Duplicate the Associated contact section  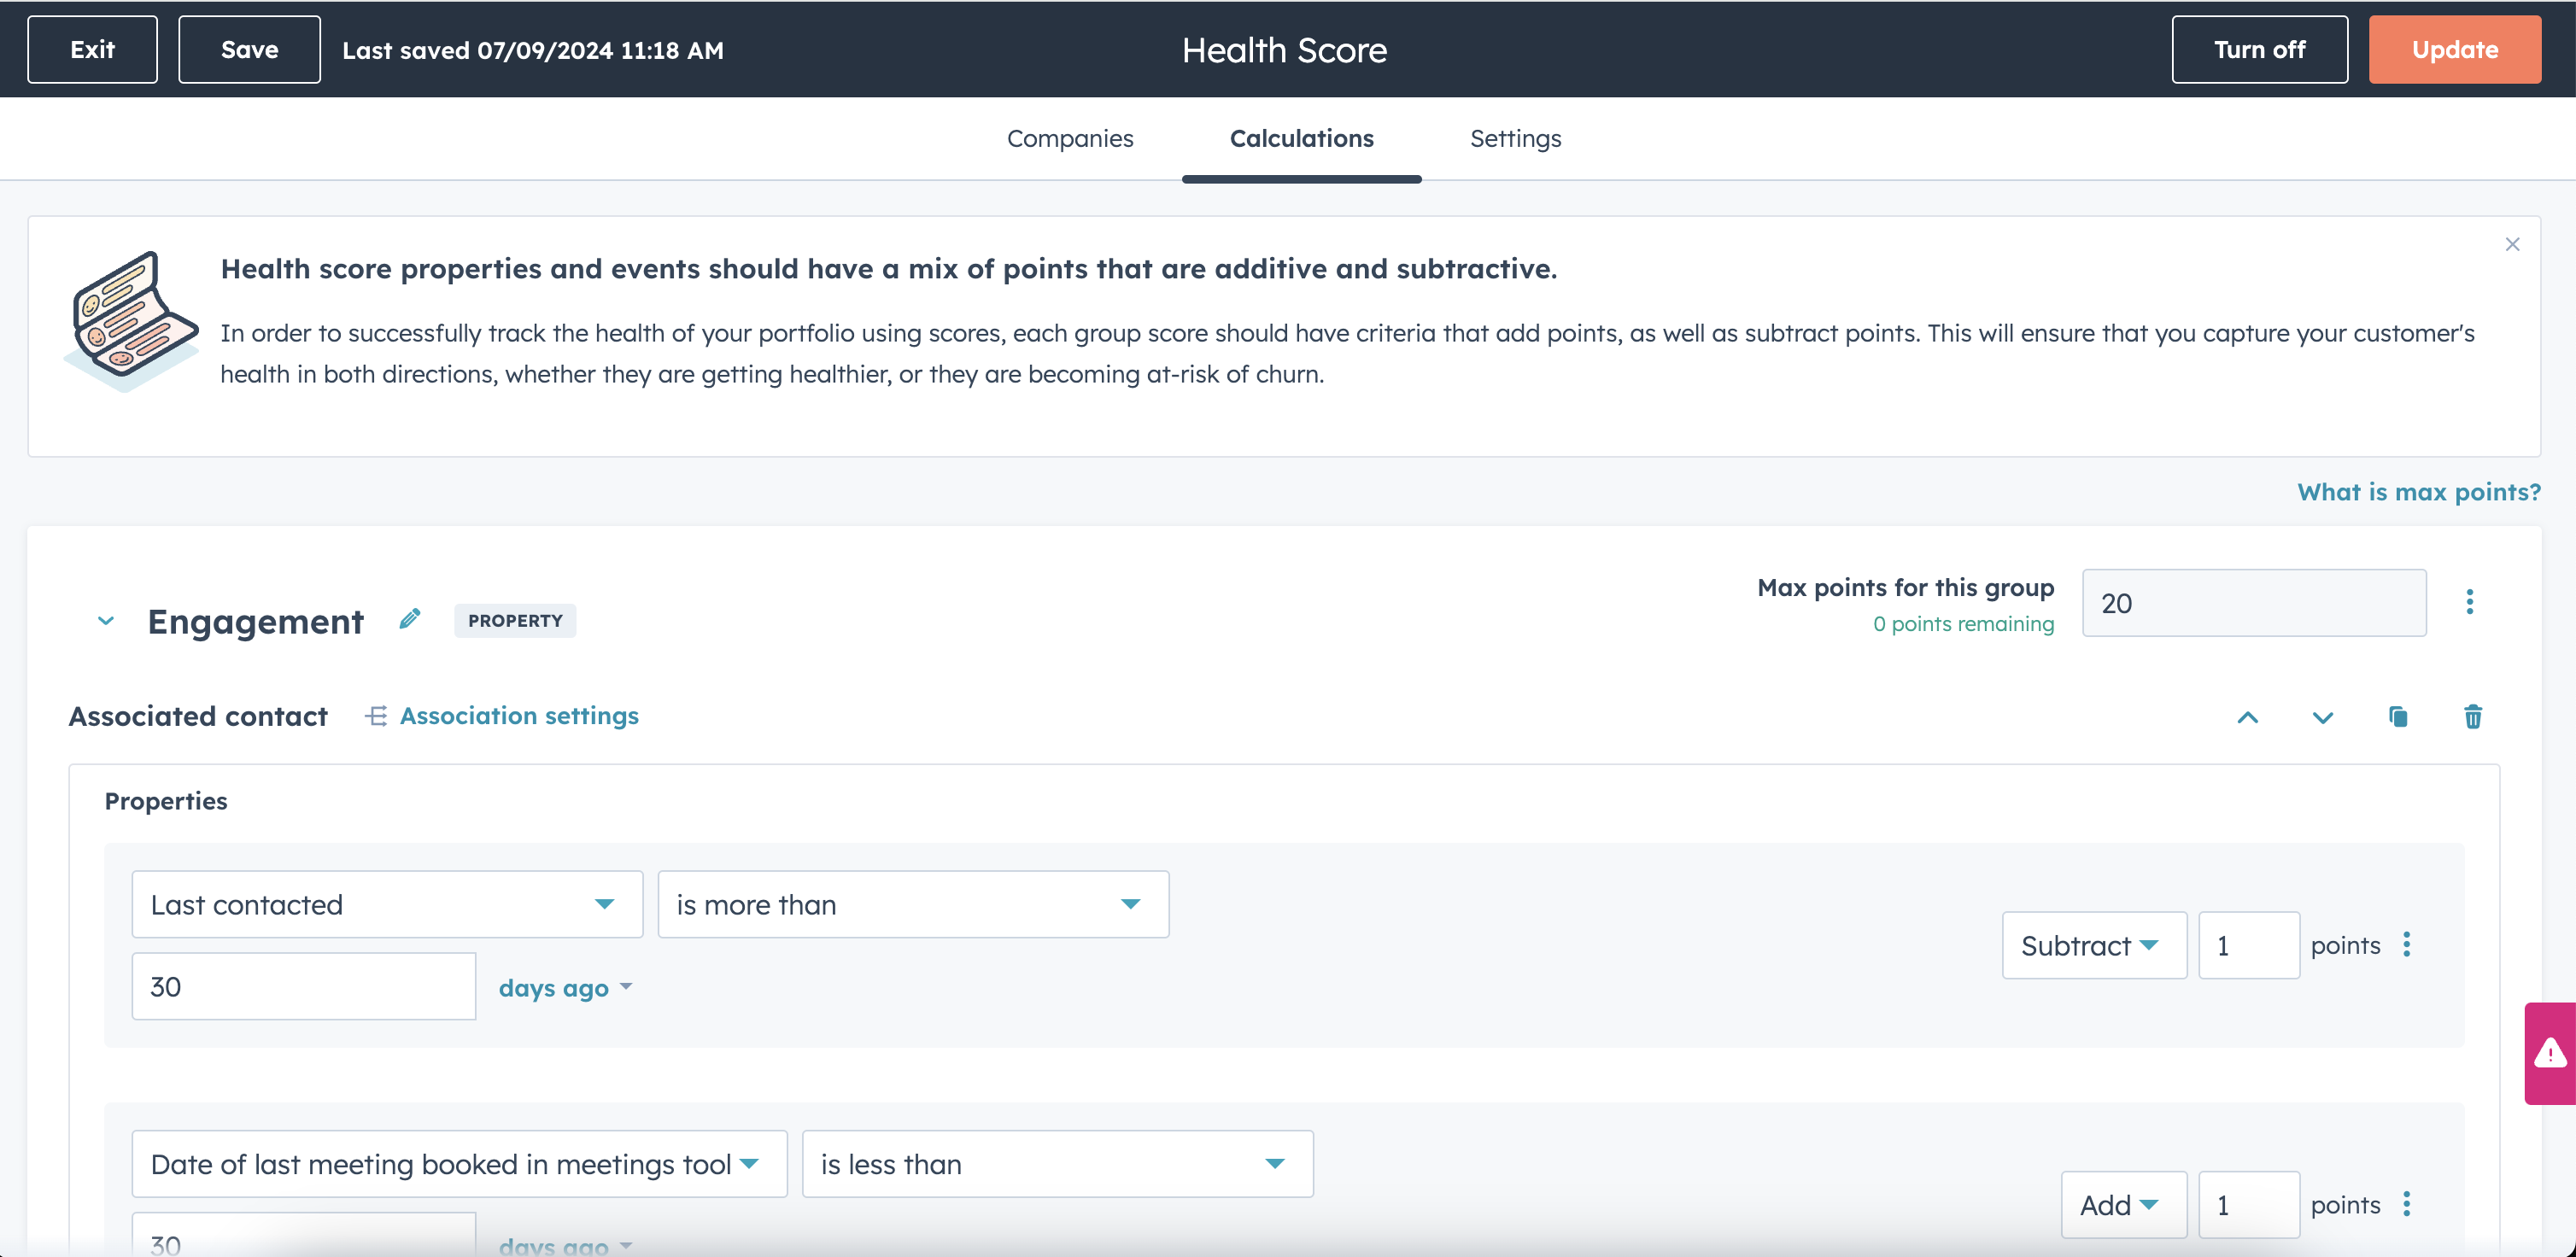[x=2397, y=717]
